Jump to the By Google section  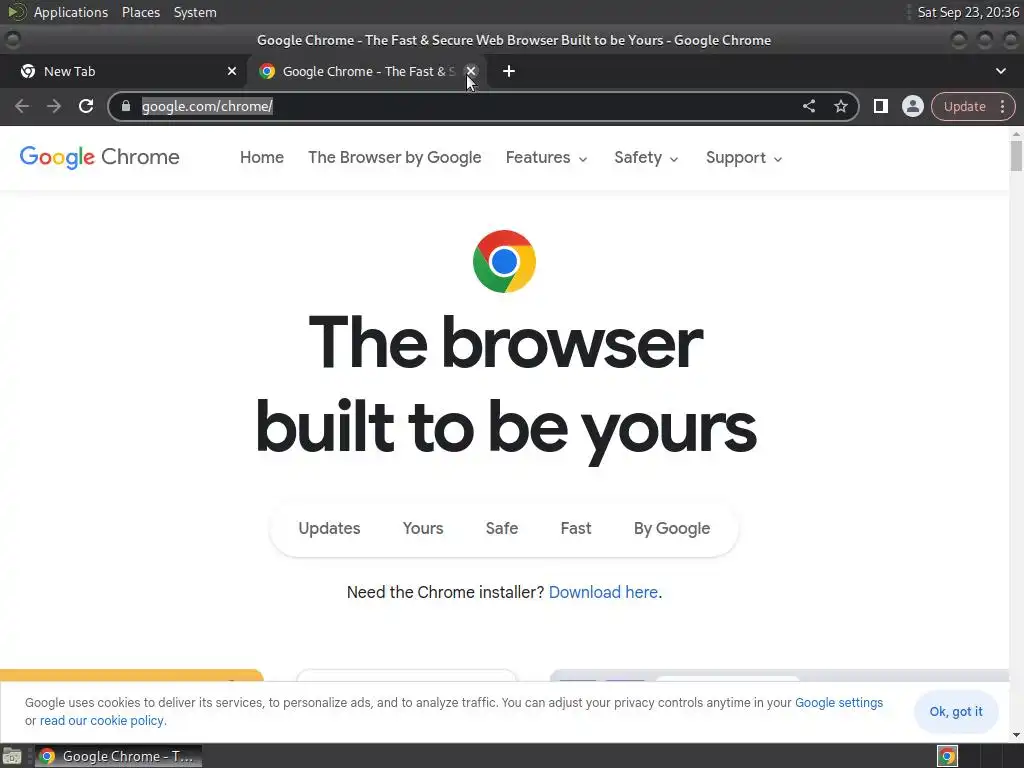671,528
